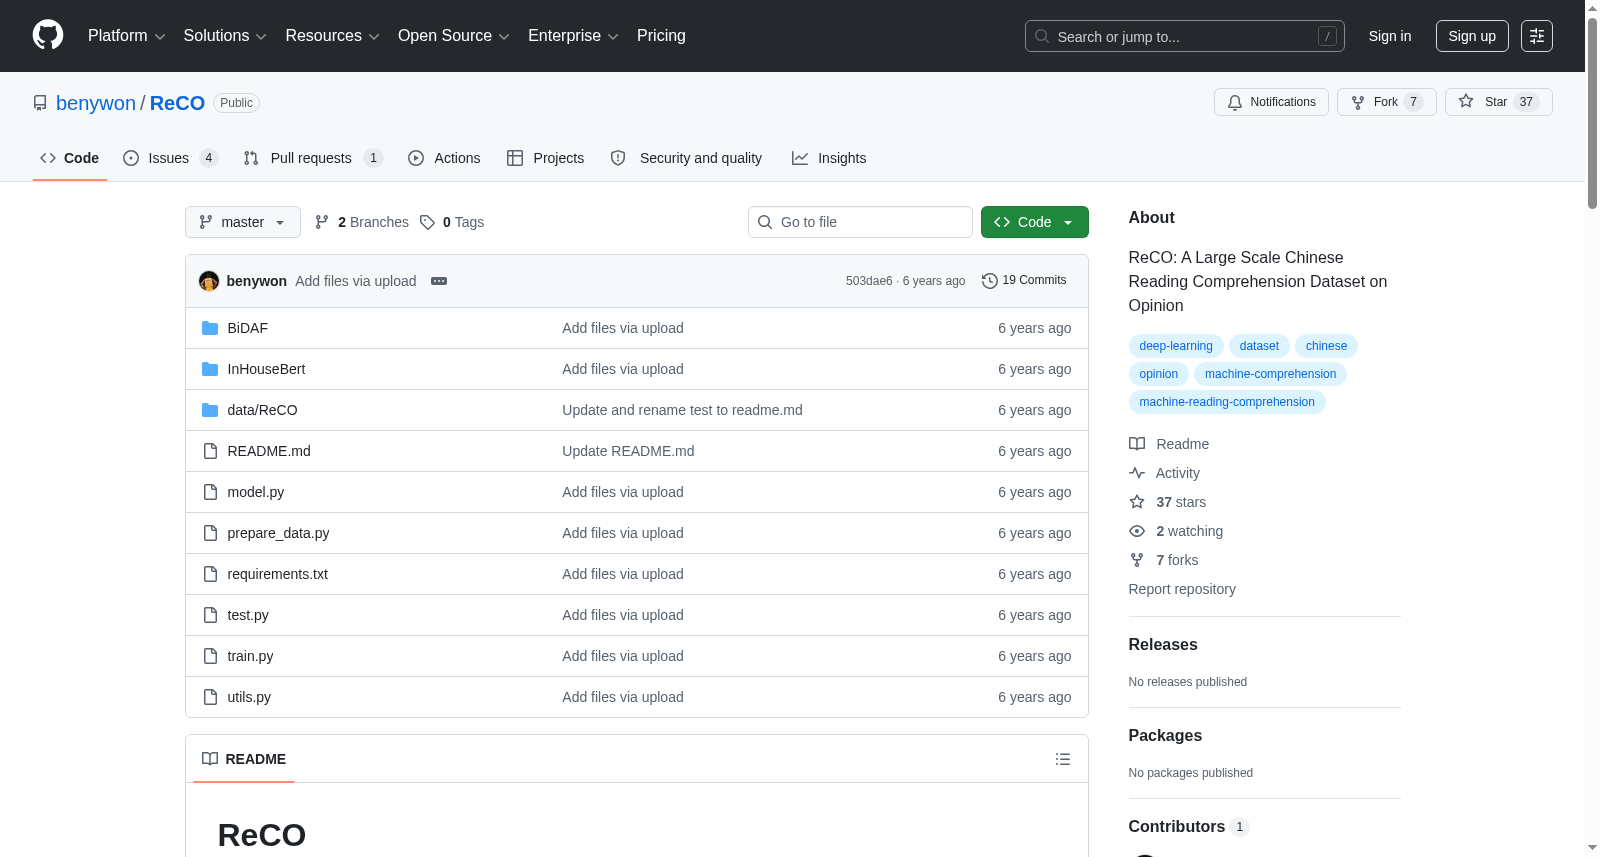Image resolution: width=1600 pixels, height=857 pixels.
Task: Open the command palette icon in header
Action: pyautogui.click(x=1536, y=36)
